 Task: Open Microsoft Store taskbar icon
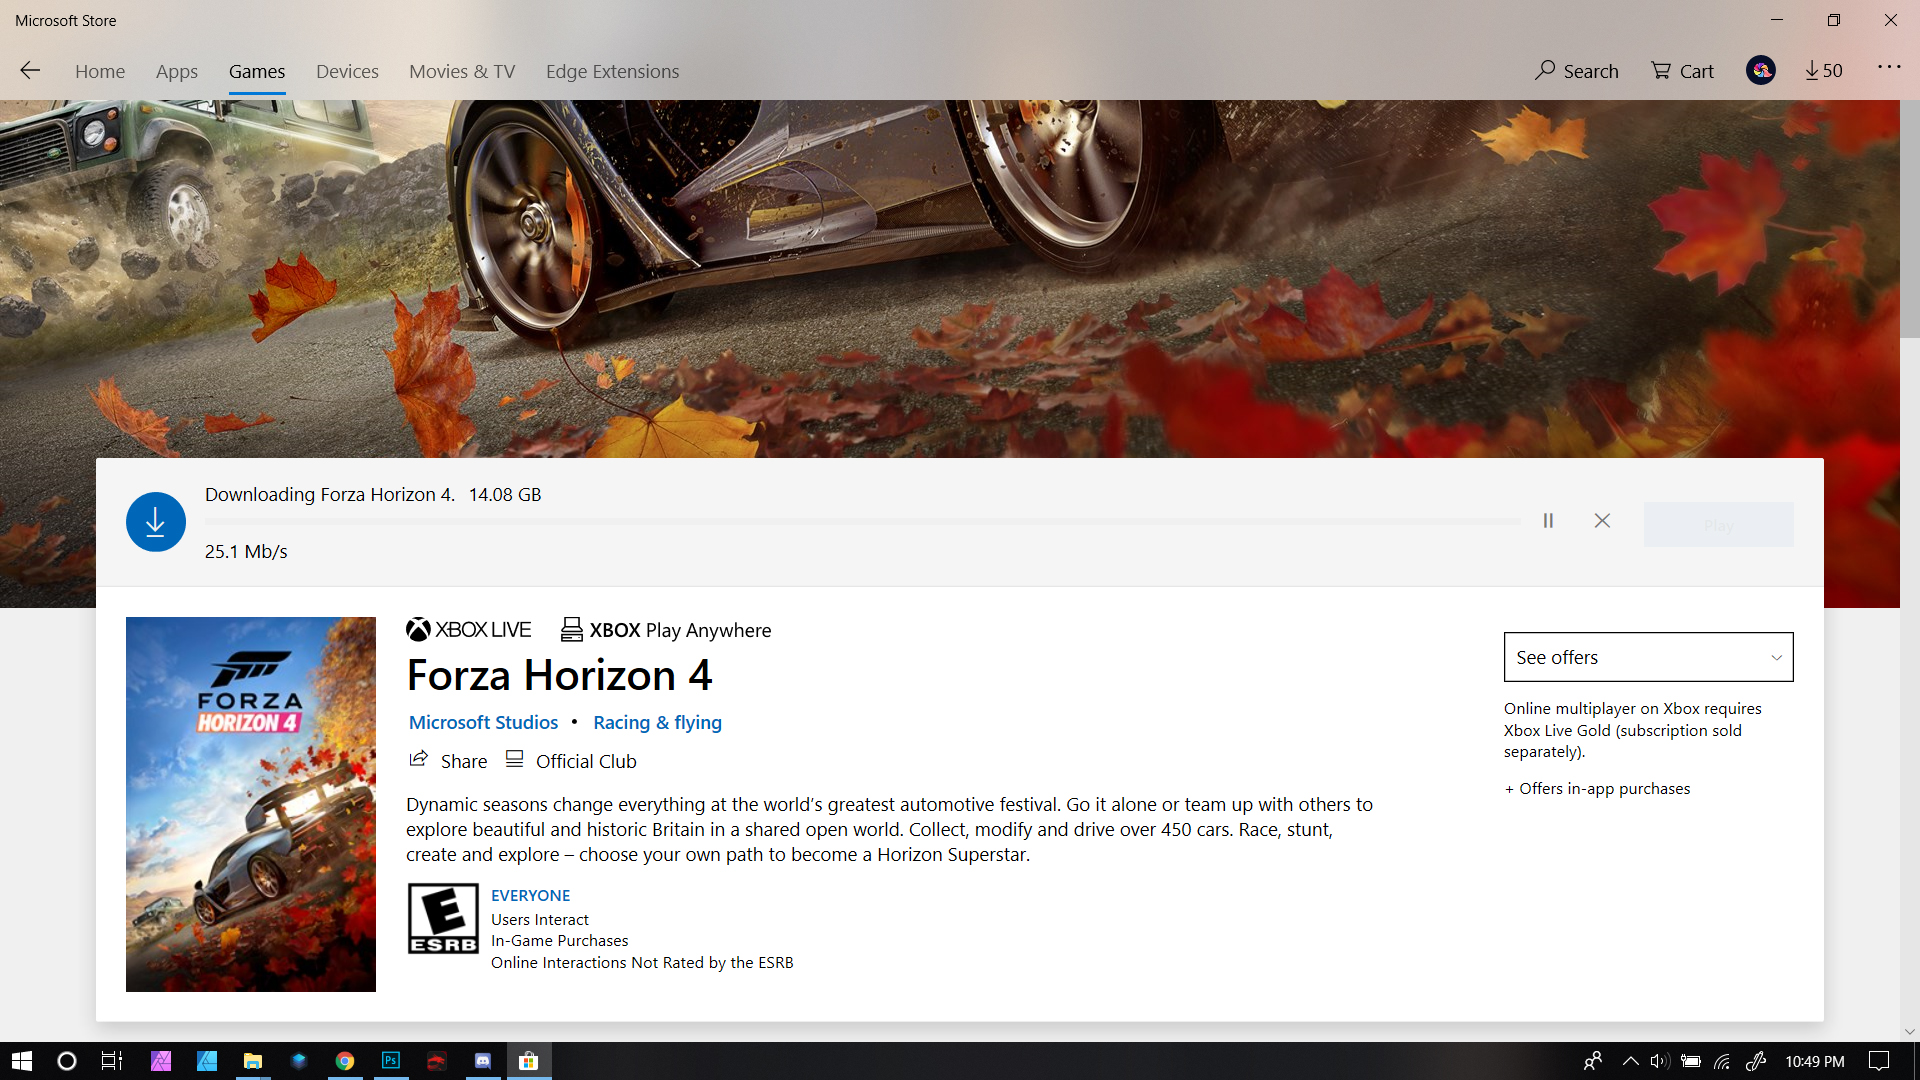click(x=529, y=1061)
